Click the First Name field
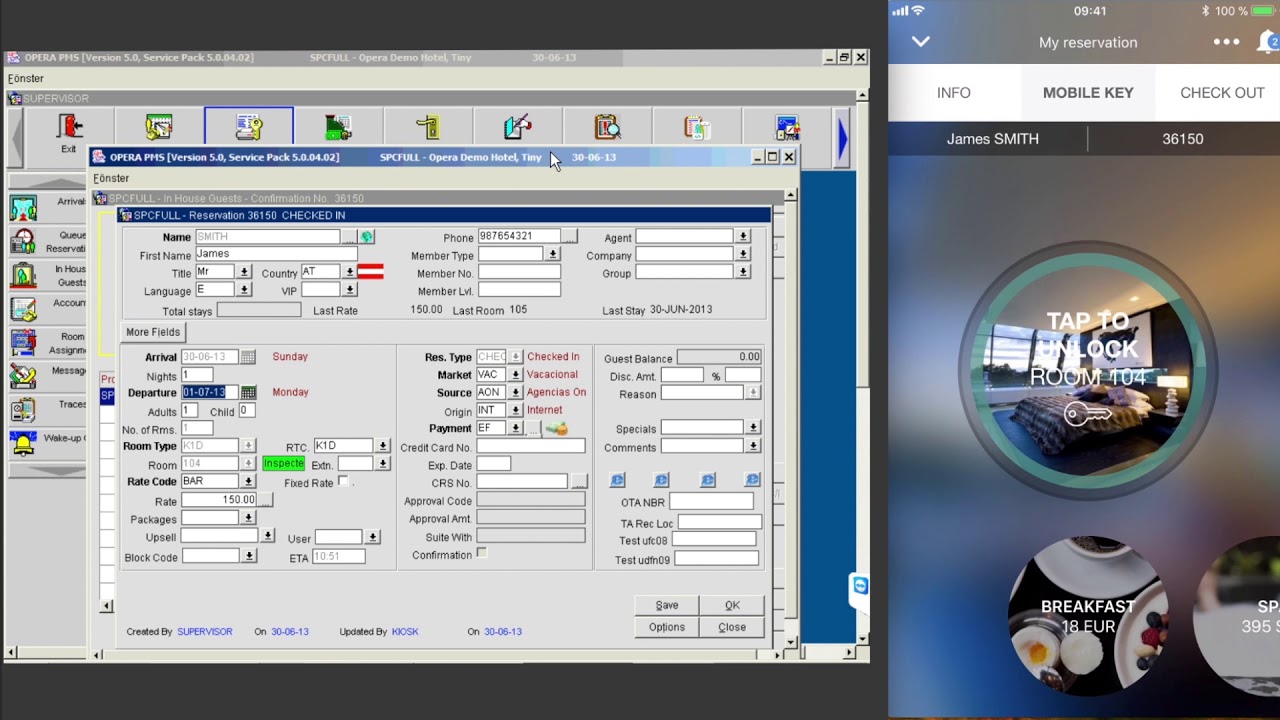Viewport: 1280px width, 720px height. [x=275, y=254]
